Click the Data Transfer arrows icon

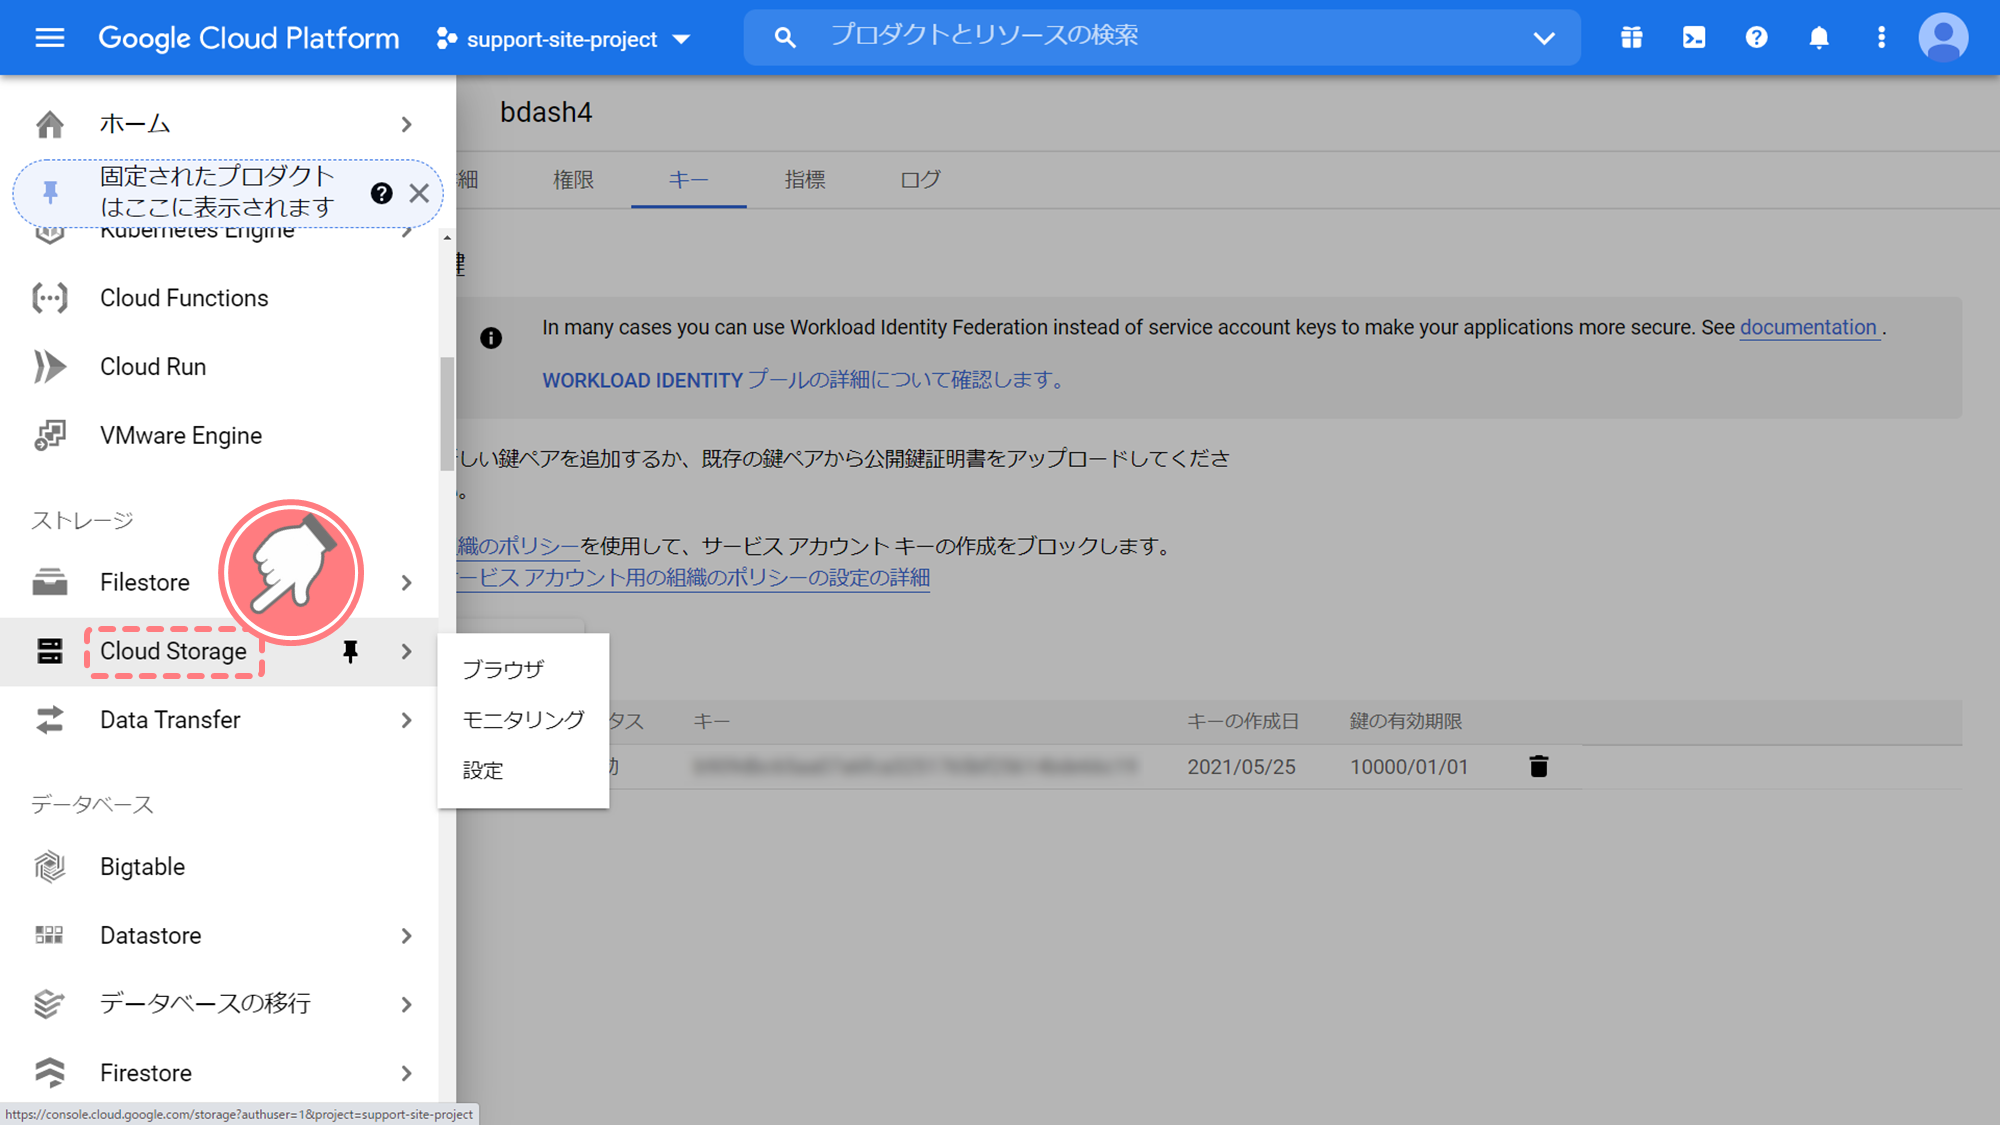(x=49, y=720)
